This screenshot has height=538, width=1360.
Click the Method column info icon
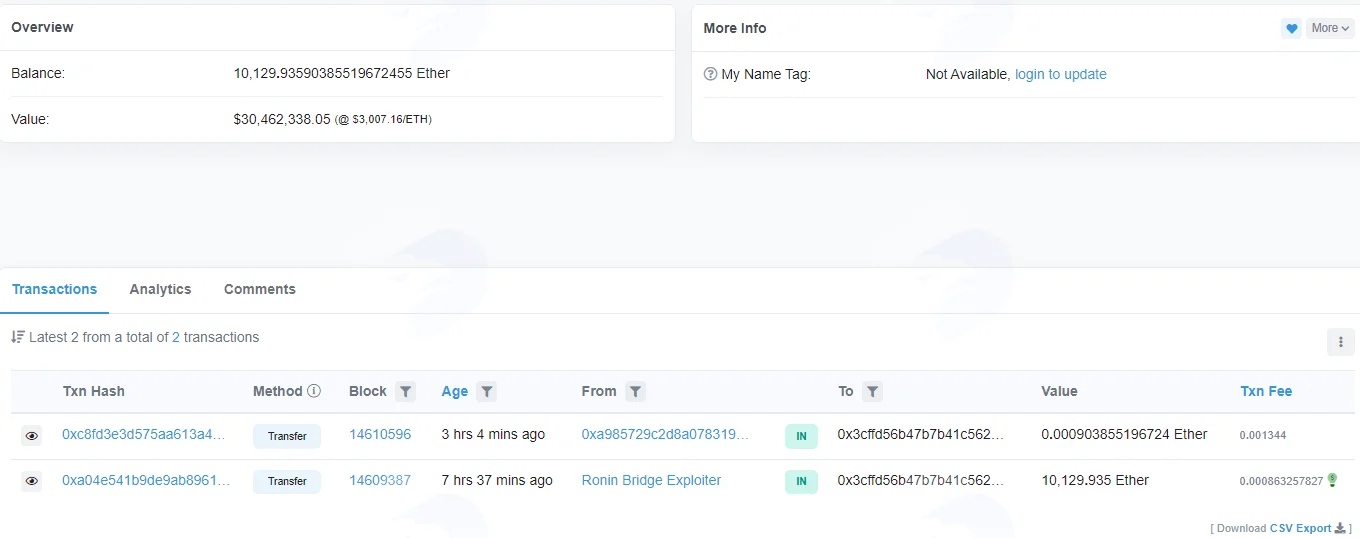[314, 391]
